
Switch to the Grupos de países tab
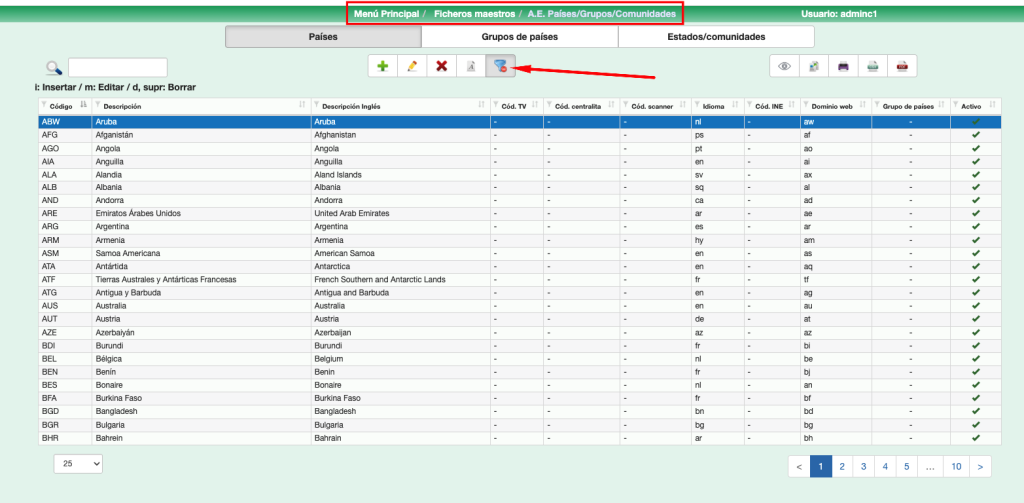[519, 37]
